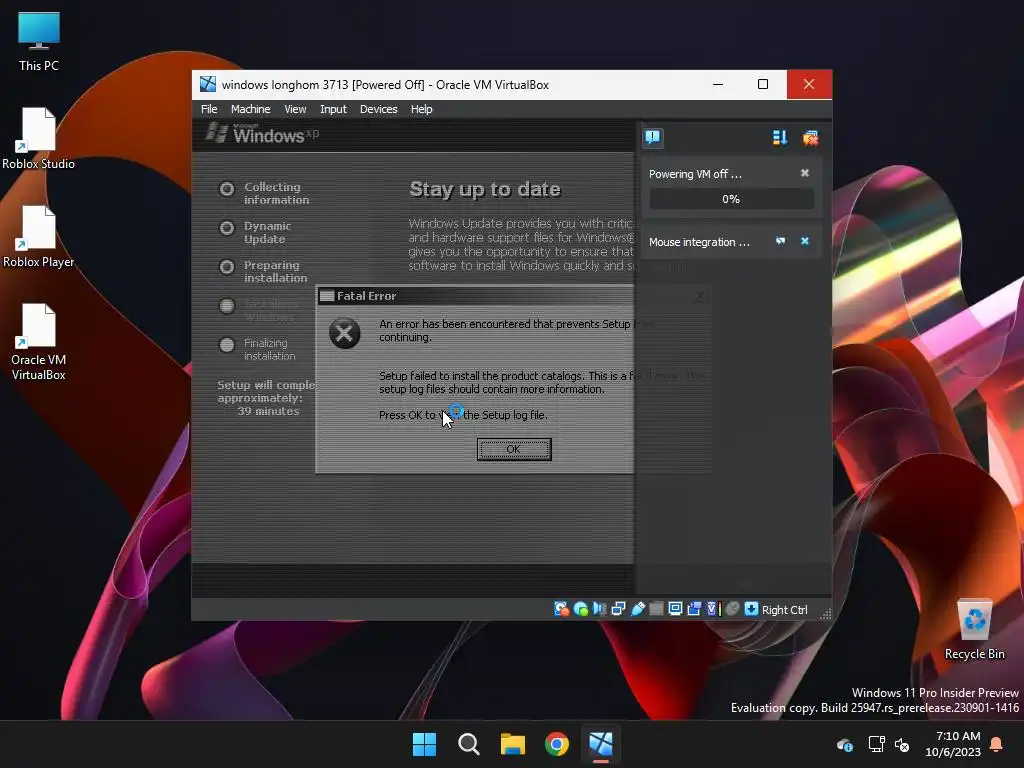
Task: Select the Roblox Studio desktop shortcut
Action: [39, 139]
